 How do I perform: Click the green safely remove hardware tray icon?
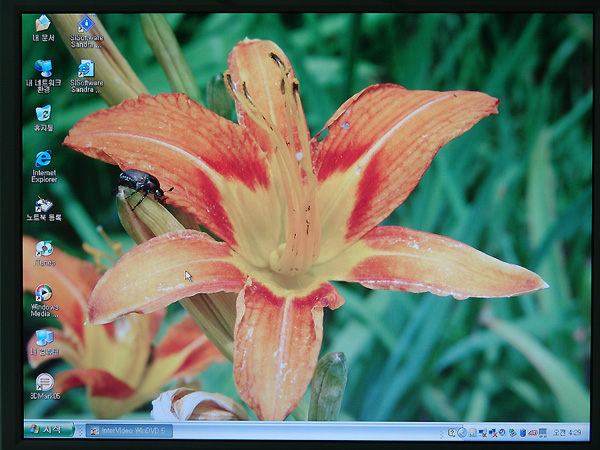click(512, 432)
